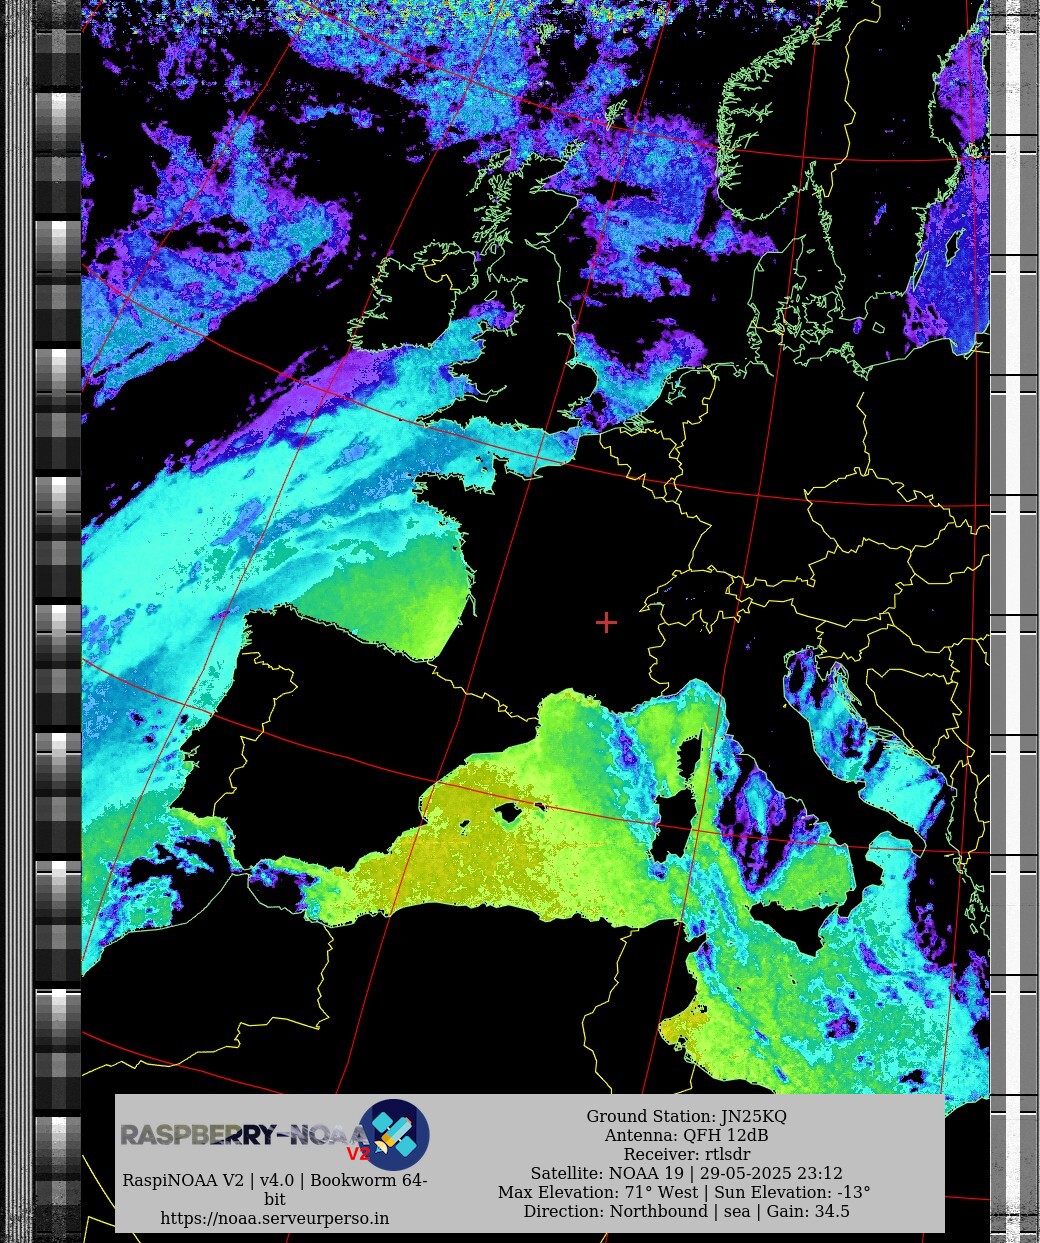Image resolution: width=1040 pixels, height=1243 pixels.
Task: Open the https://noaa.serveurperso.in link
Action: 275,1218
